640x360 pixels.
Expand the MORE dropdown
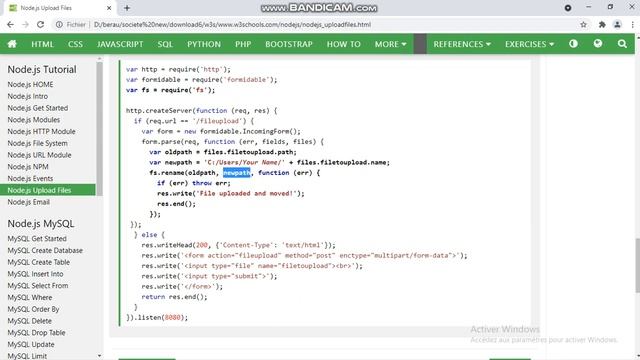[391, 44]
